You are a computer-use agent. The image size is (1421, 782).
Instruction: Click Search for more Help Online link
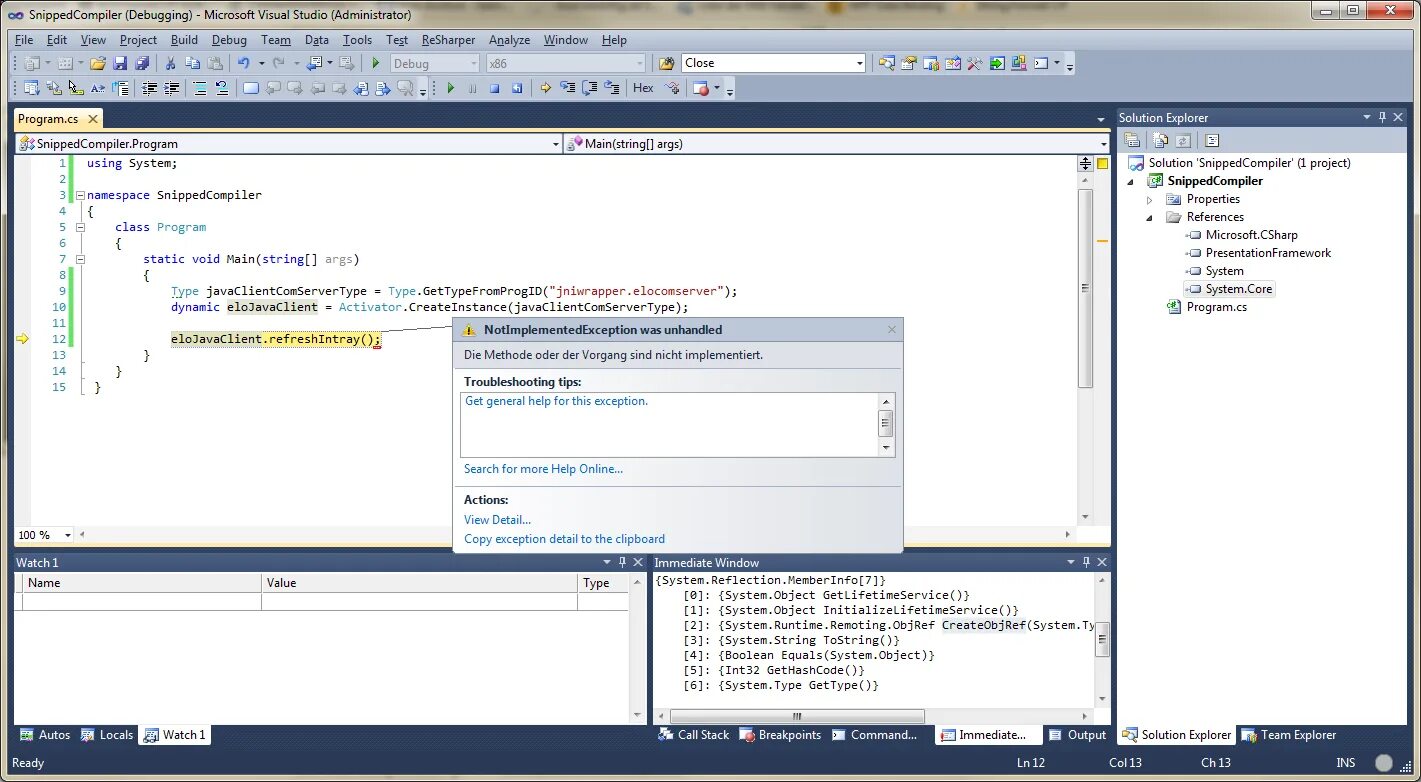pos(543,469)
